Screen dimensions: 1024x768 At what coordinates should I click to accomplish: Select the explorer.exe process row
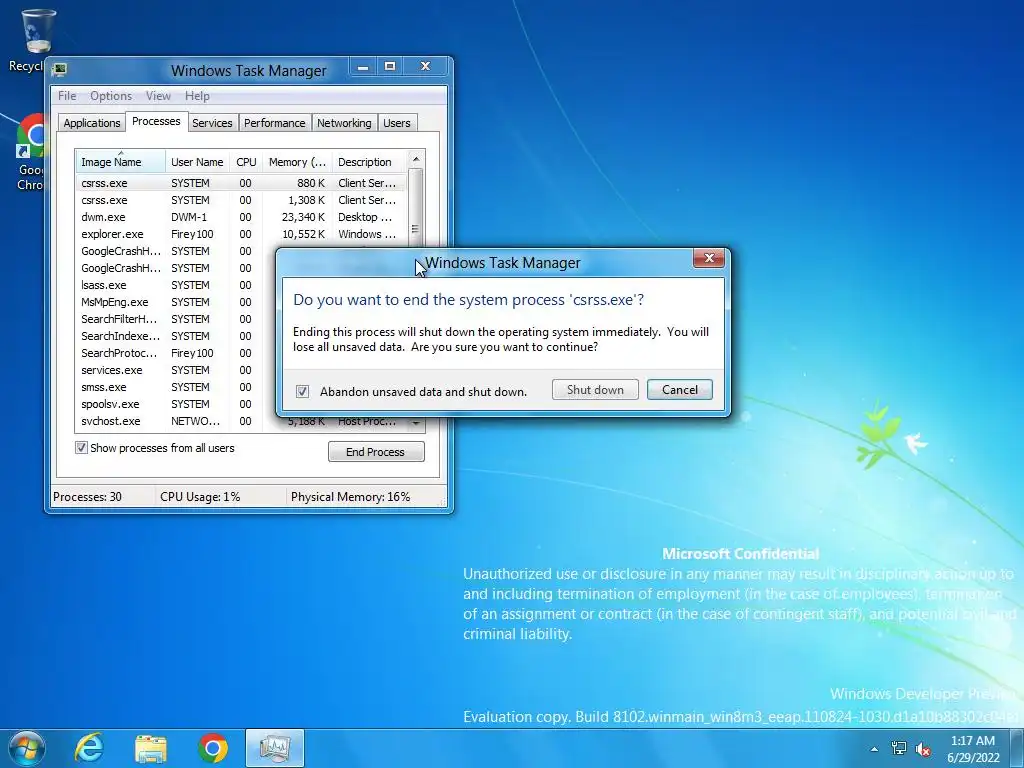[240, 234]
